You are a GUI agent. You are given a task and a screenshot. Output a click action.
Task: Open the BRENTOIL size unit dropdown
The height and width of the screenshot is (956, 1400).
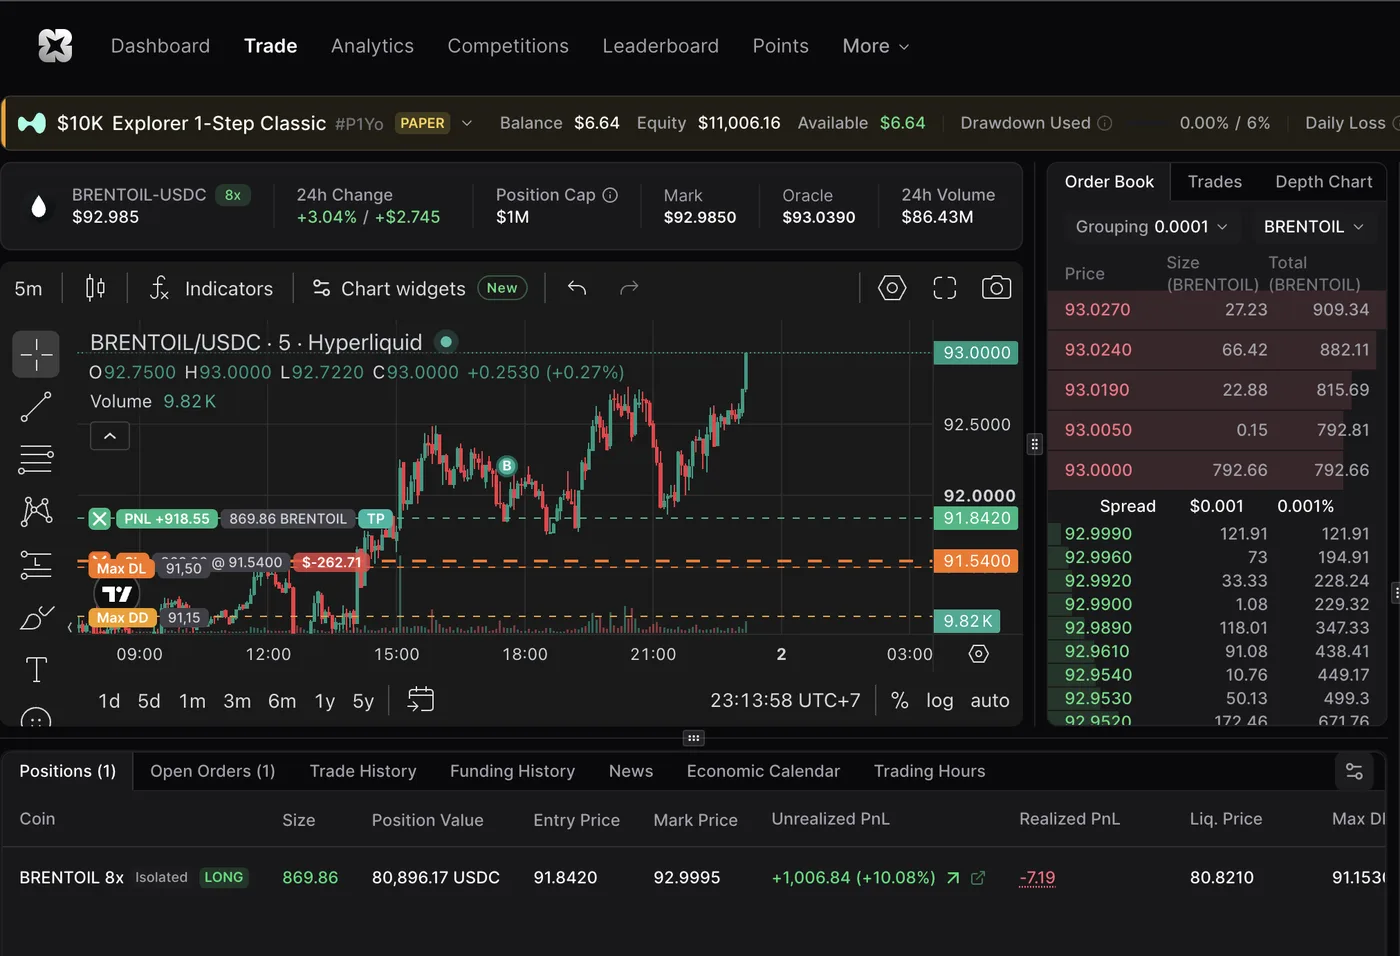[1313, 227]
